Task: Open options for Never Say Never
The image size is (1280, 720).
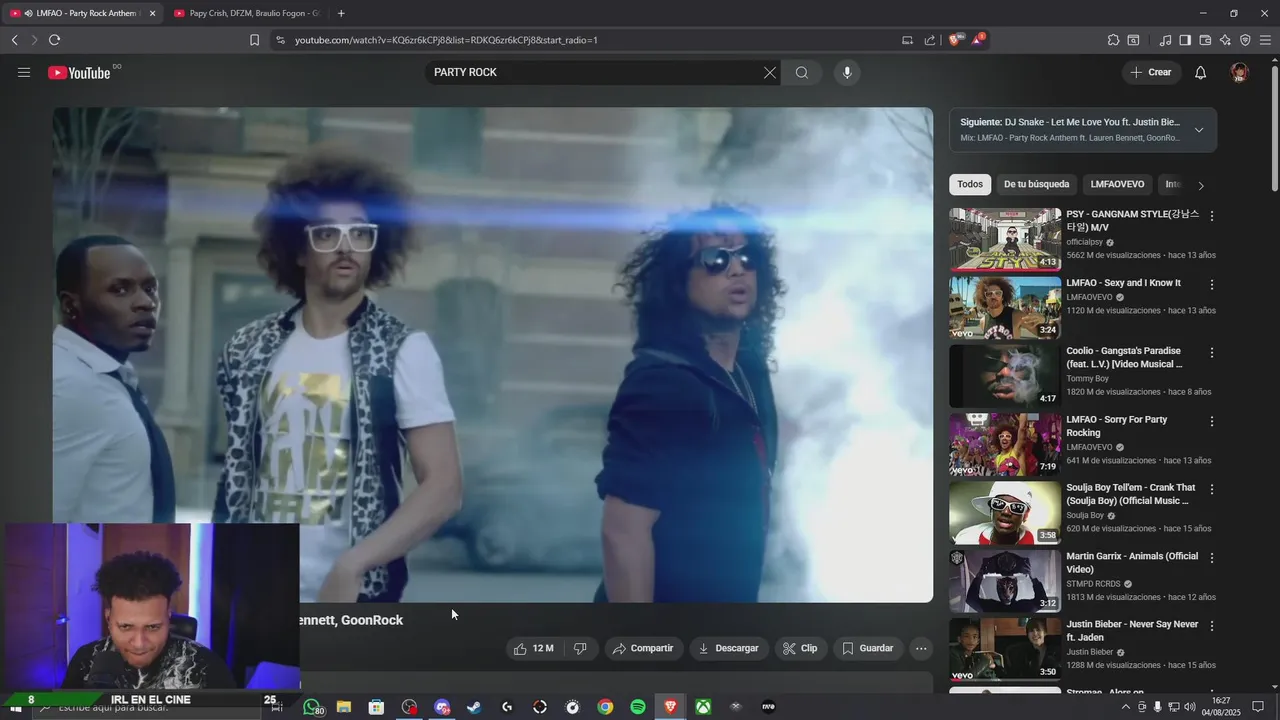Action: (x=1212, y=626)
